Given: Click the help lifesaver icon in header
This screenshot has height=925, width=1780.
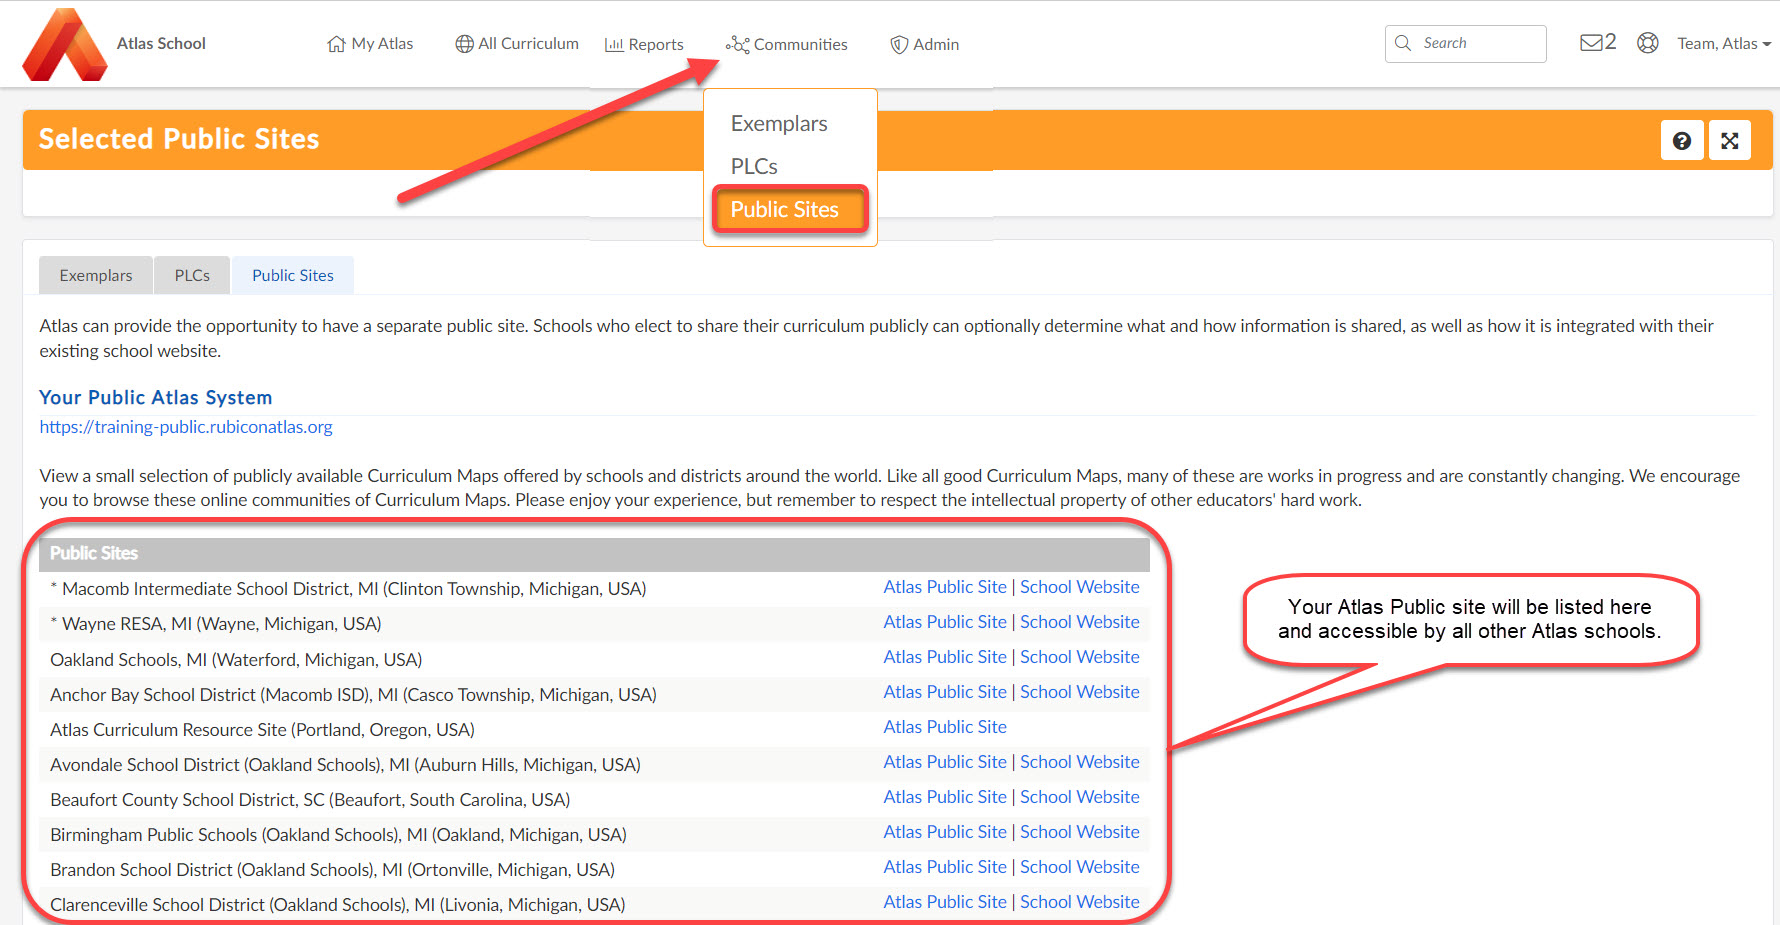Looking at the screenshot, I should click(x=1648, y=43).
